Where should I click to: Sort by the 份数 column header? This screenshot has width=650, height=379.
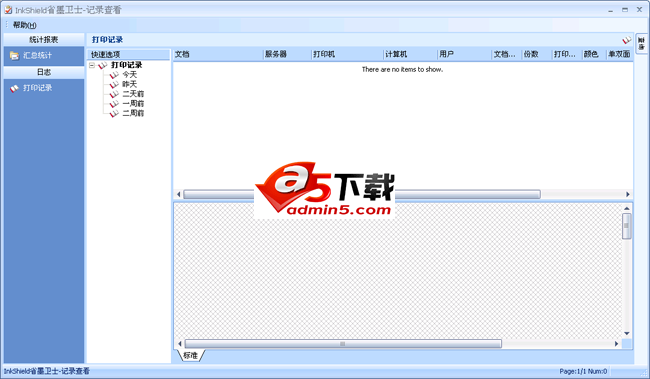coord(537,54)
